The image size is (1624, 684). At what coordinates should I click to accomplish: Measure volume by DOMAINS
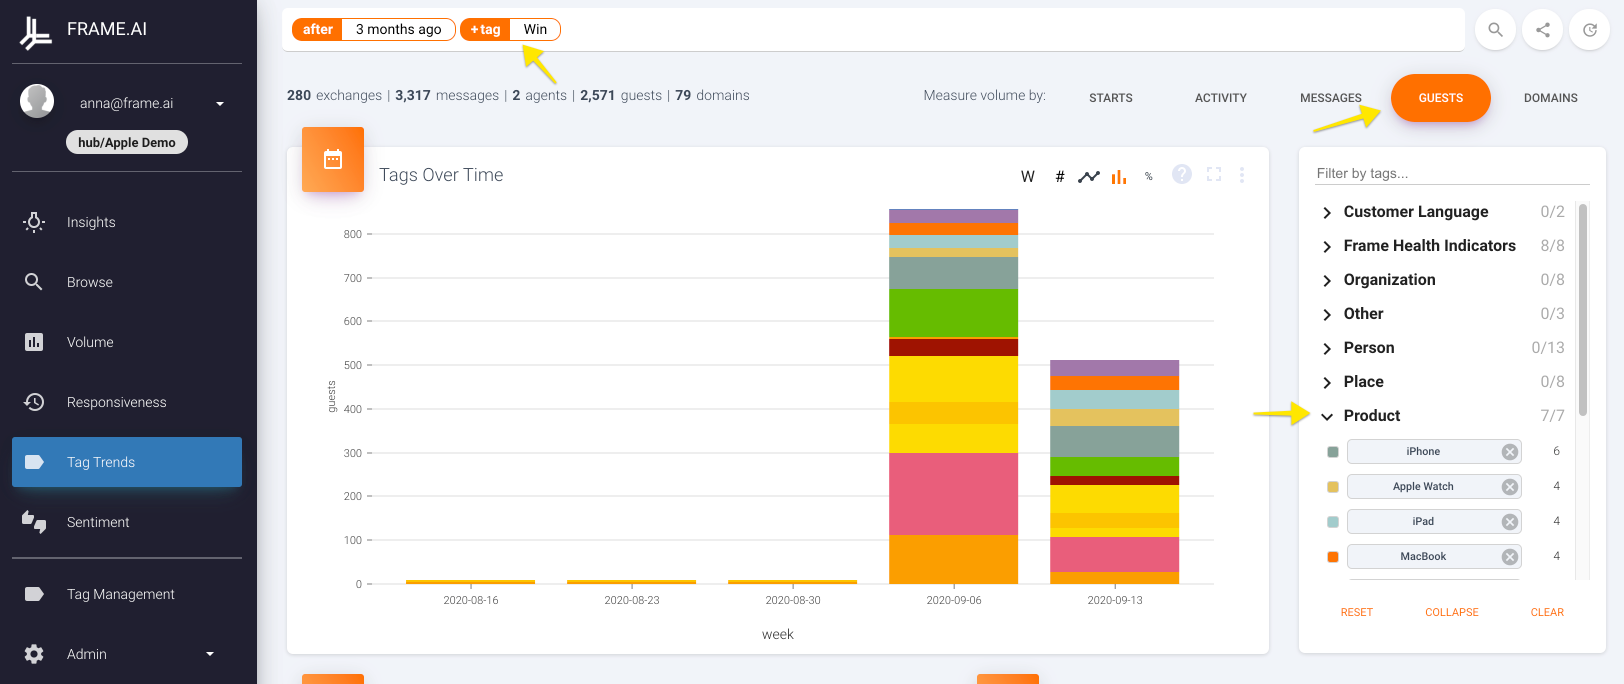(1551, 98)
